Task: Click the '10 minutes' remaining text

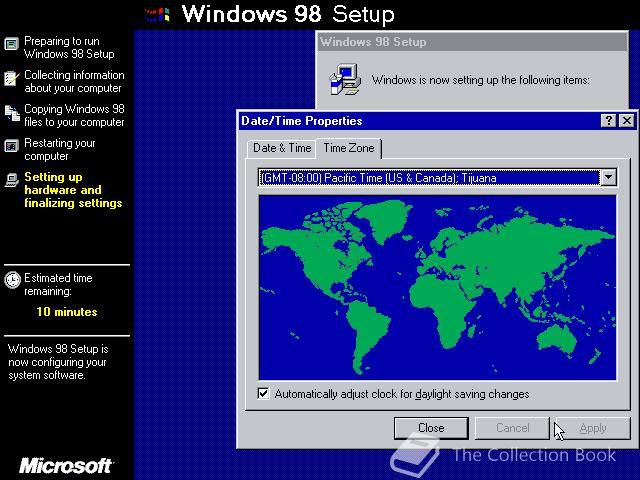Action: (67, 312)
